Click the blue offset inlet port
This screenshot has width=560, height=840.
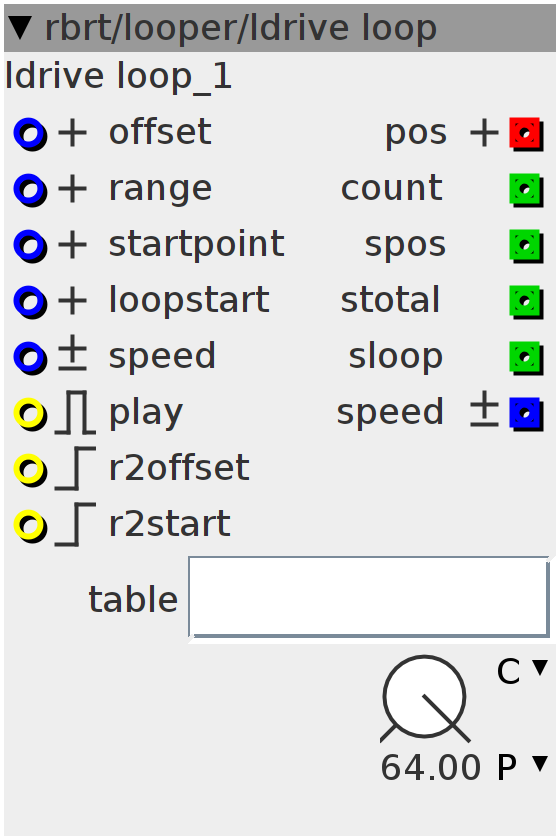(30, 133)
